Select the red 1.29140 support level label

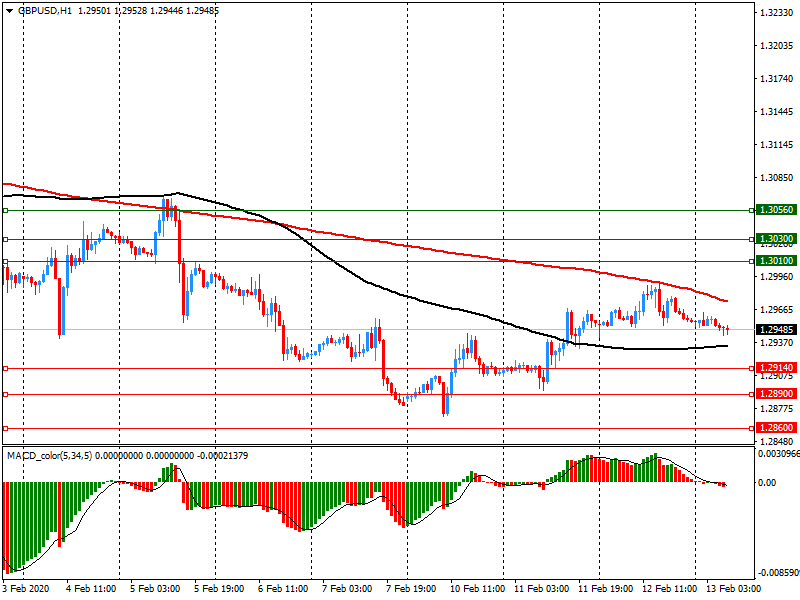776,368
